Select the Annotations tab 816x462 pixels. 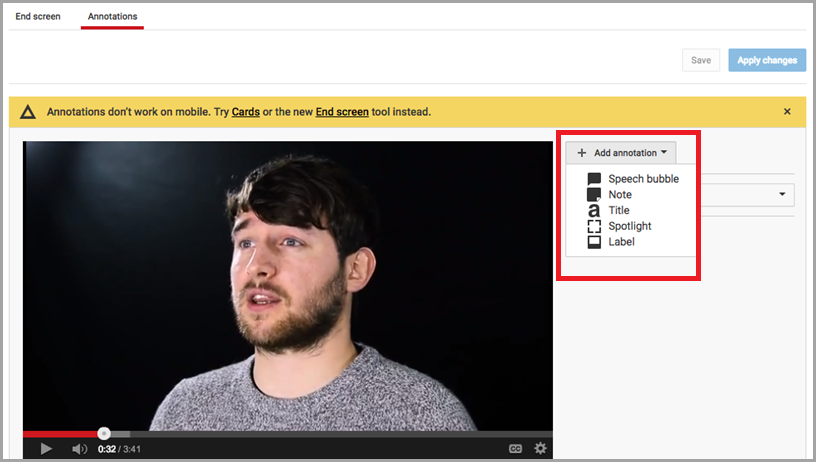pyautogui.click(x=112, y=17)
